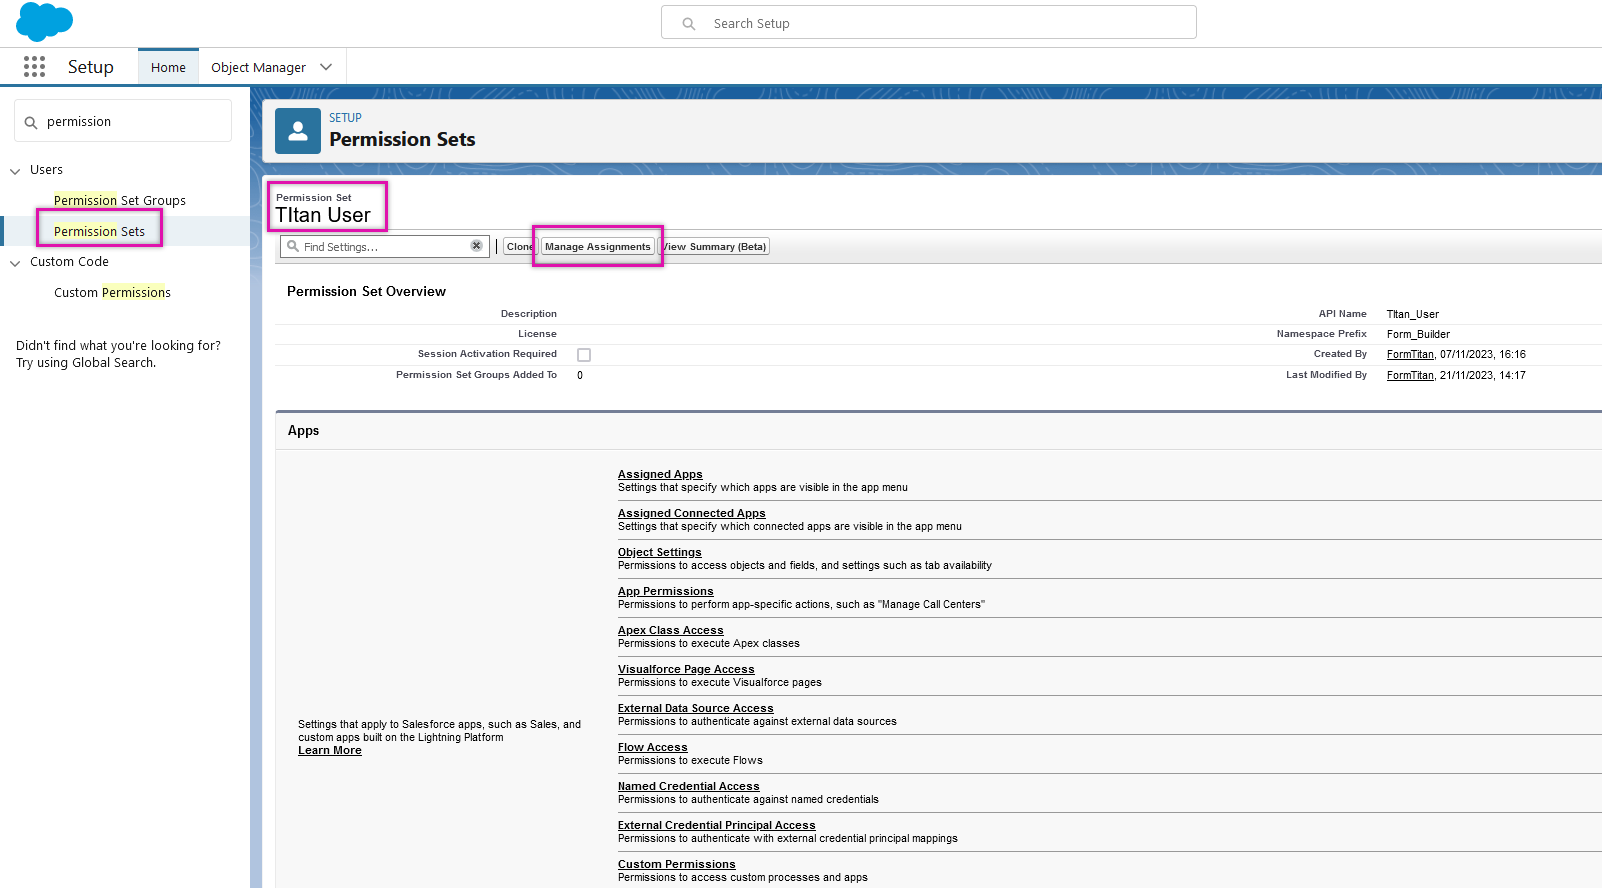Click the Quick Find magnifier icon

point(31,122)
